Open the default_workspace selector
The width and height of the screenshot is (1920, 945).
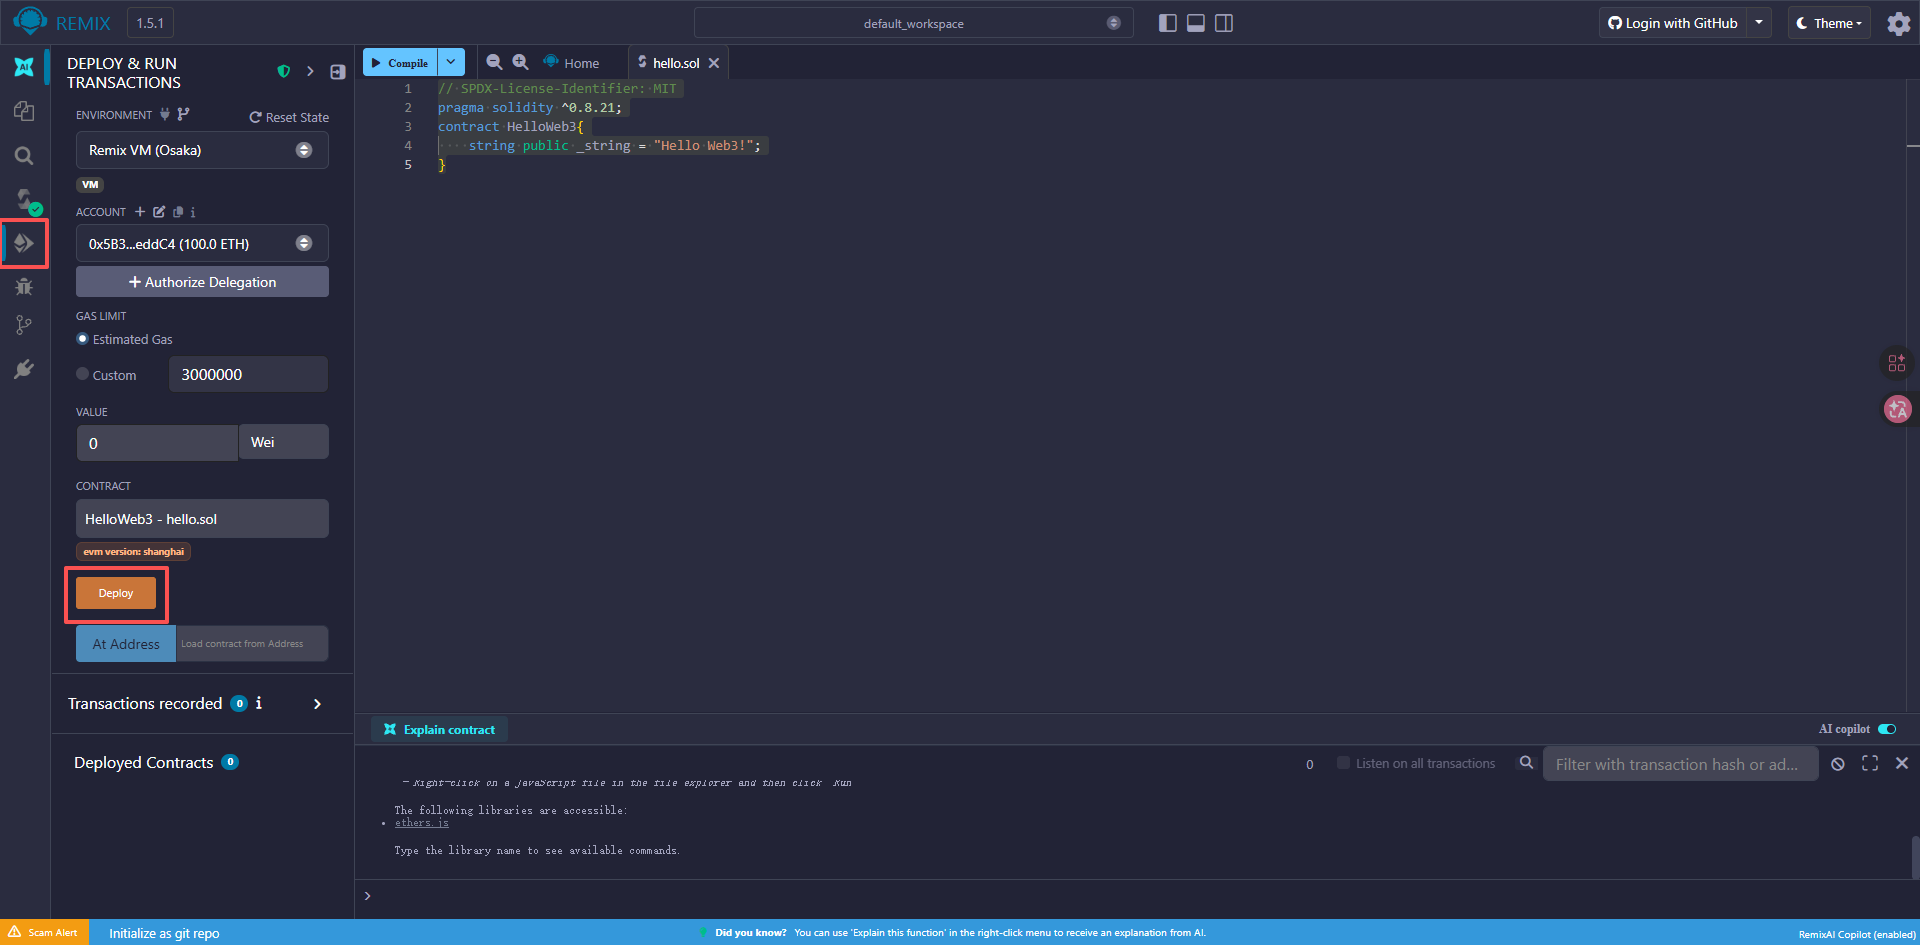point(914,23)
